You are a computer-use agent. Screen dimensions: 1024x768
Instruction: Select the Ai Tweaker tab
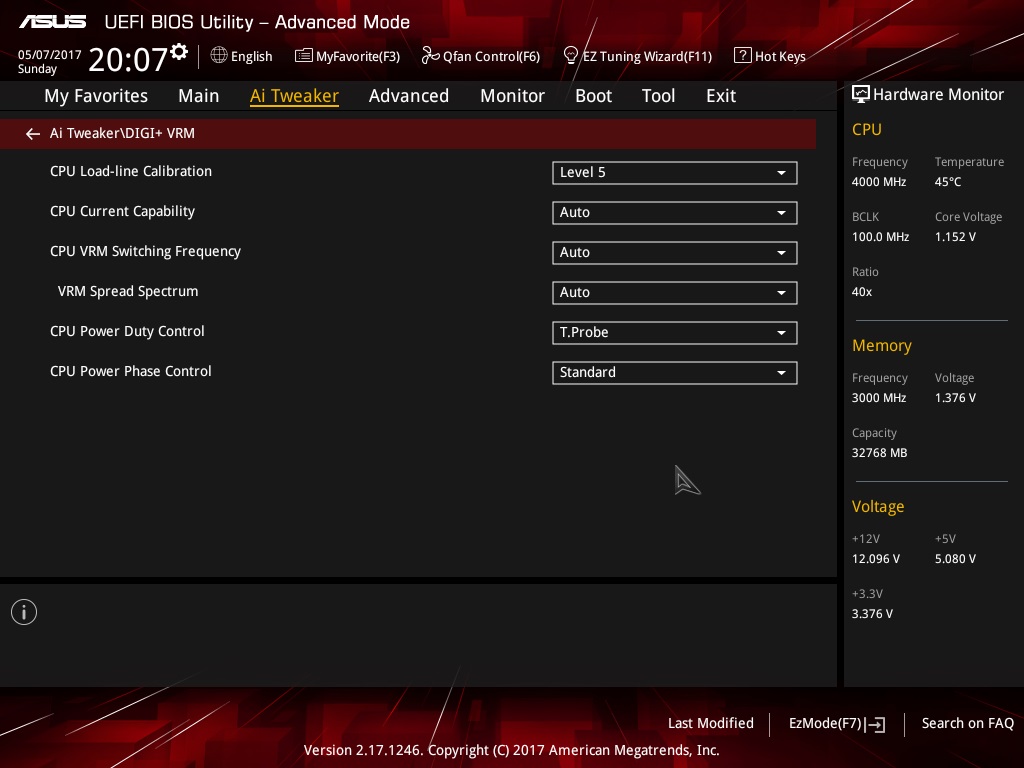(x=294, y=96)
